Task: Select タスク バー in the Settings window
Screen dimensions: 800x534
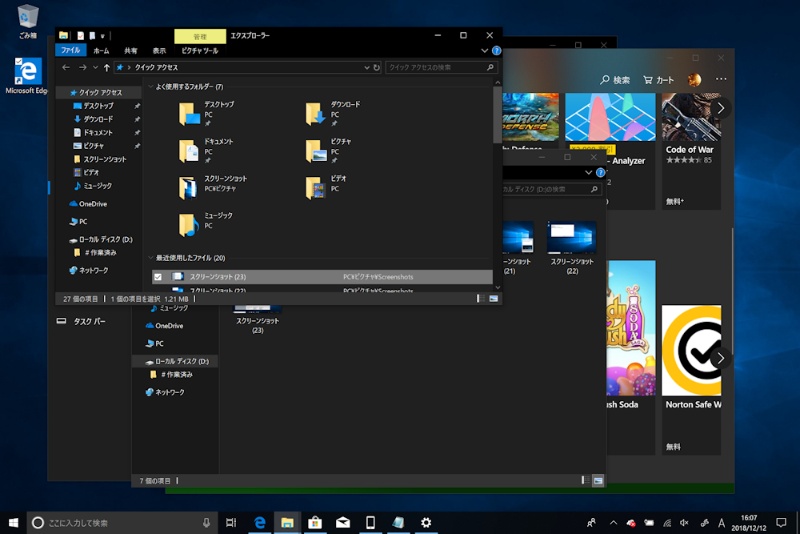Action: pos(81,321)
